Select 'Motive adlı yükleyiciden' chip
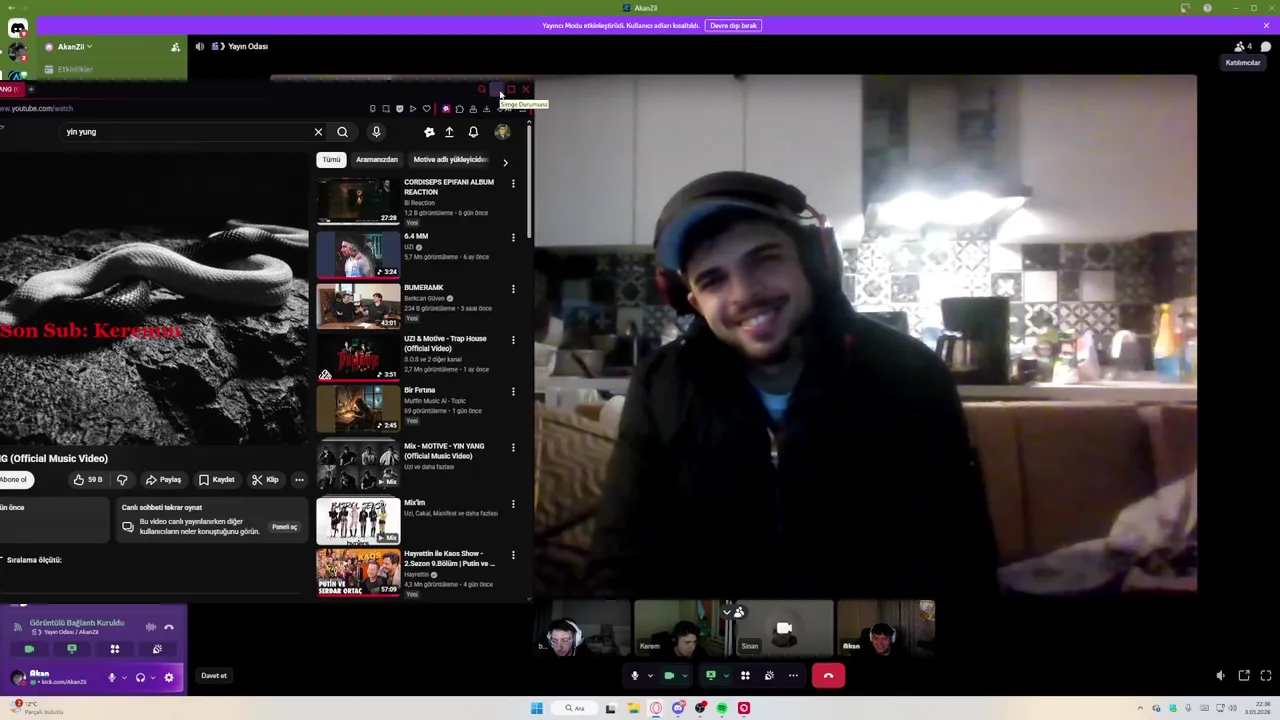 click(450, 160)
